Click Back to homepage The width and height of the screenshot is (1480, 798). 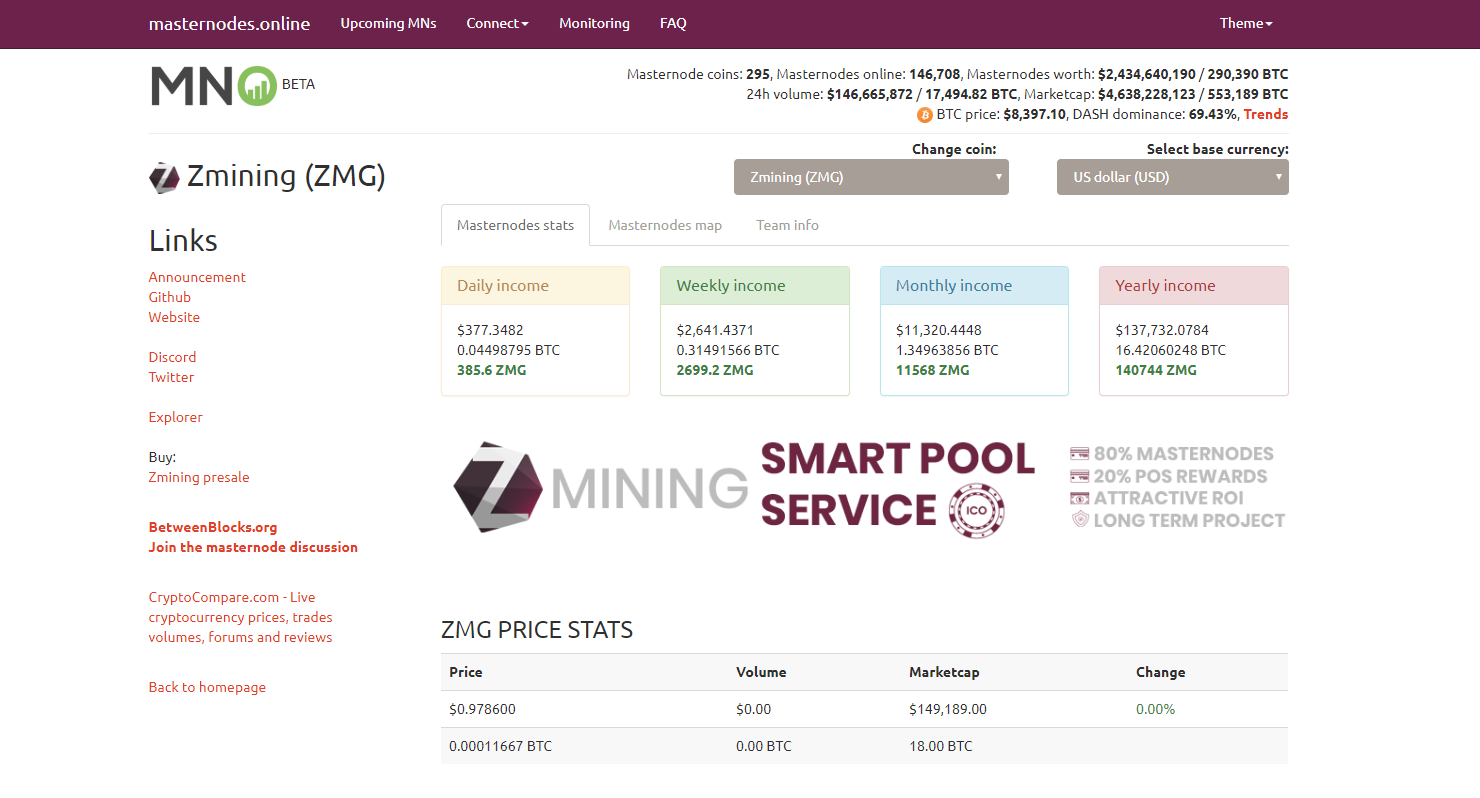click(207, 687)
